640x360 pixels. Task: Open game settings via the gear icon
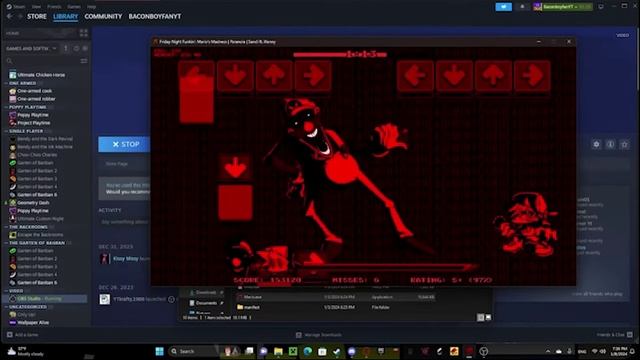[x=596, y=144]
